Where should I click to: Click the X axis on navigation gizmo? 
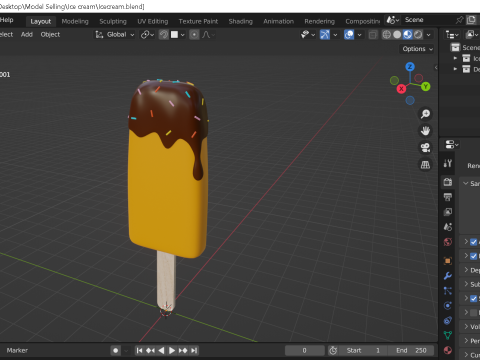point(401,89)
